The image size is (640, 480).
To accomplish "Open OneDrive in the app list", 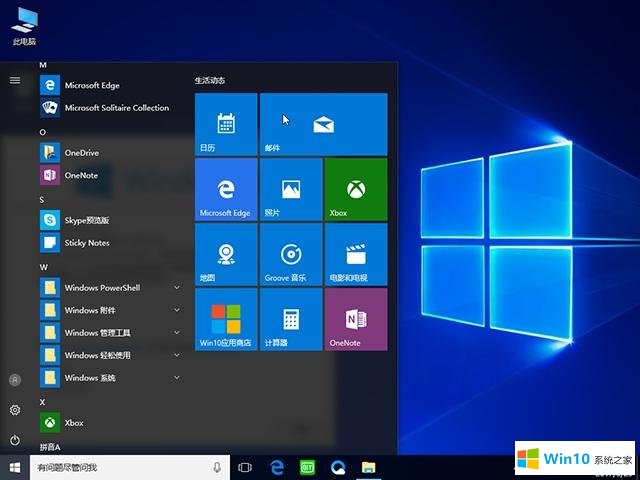I will 110,153.
